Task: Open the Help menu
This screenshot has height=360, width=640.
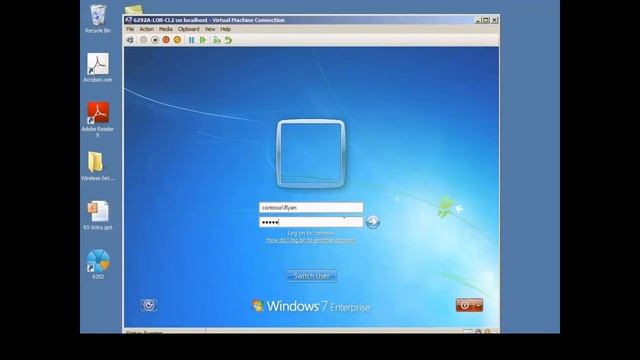Action: 226,29
